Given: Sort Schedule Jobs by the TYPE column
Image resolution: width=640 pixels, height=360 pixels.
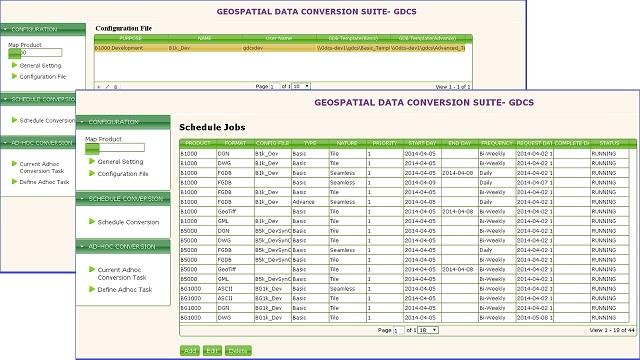Looking at the screenshot, I should click(x=310, y=143).
